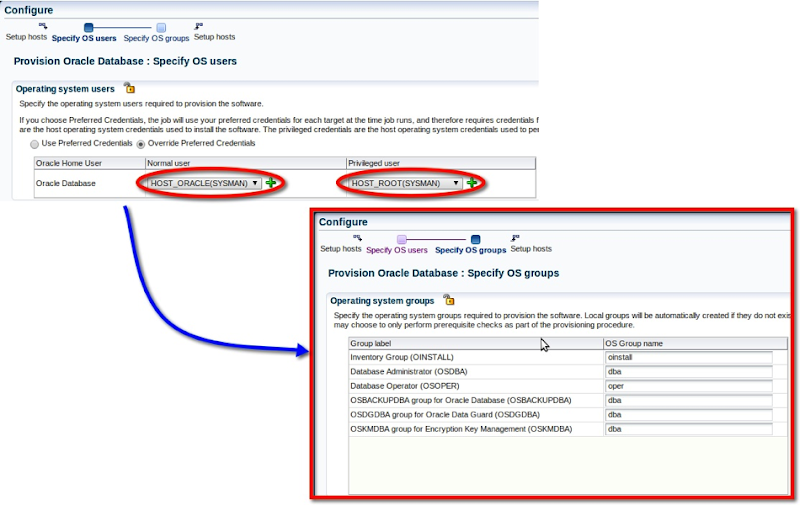This screenshot has width=800, height=505.
Task: Select Override Preferred Credentials radio button
Action: click(141, 144)
